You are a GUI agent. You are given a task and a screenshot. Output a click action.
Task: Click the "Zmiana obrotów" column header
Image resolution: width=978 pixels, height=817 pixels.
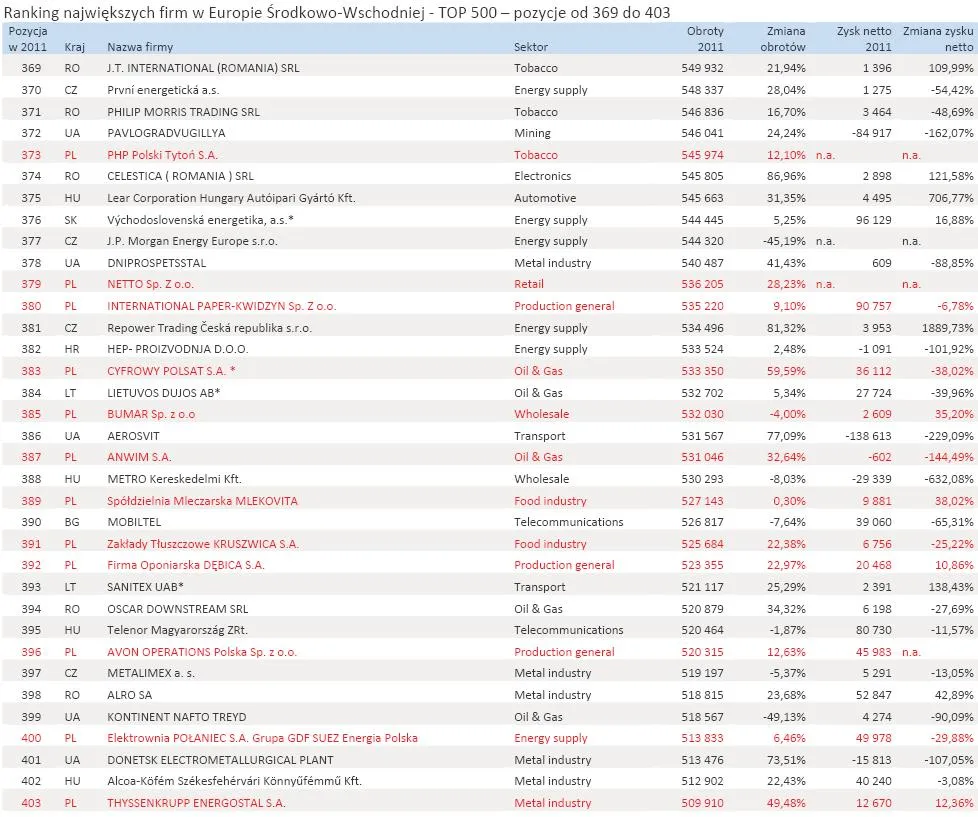coord(783,38)
